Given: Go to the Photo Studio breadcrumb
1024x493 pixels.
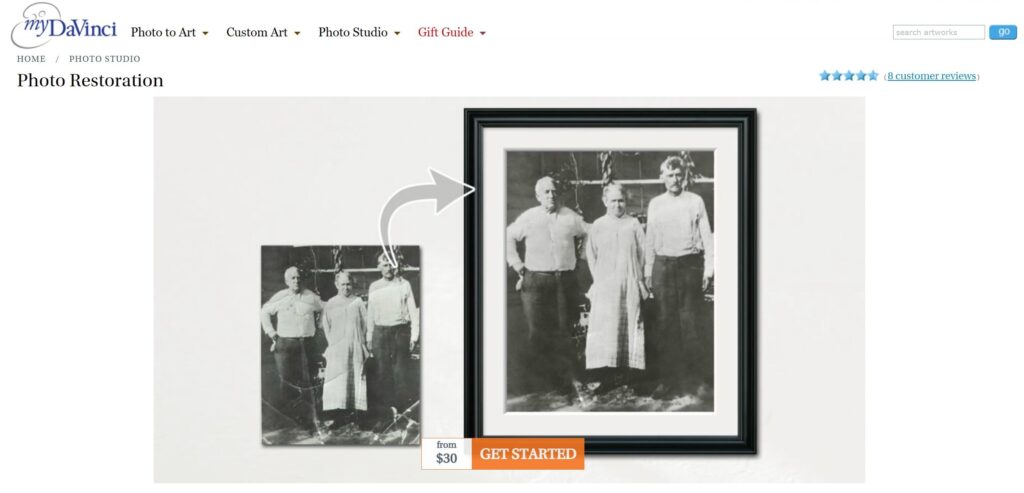Looking at the screenshot, I should [x=104, y=59].
